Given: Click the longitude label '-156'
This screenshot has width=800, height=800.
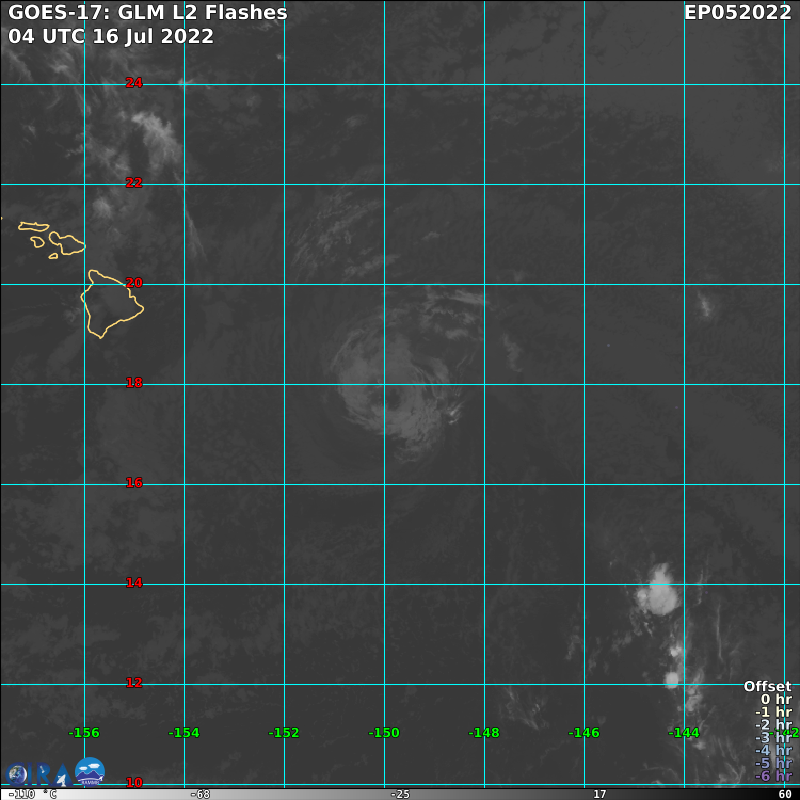Looking at the screenshot, I should [84, 733].
